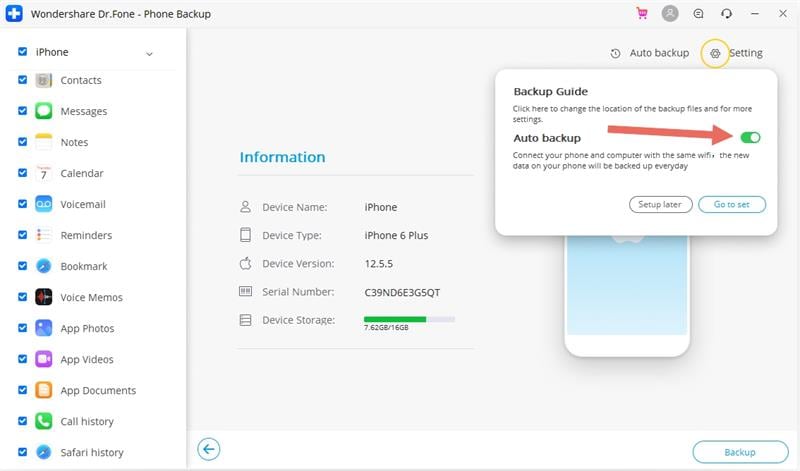Turn off the Auto backup toggle

[751, 137]
